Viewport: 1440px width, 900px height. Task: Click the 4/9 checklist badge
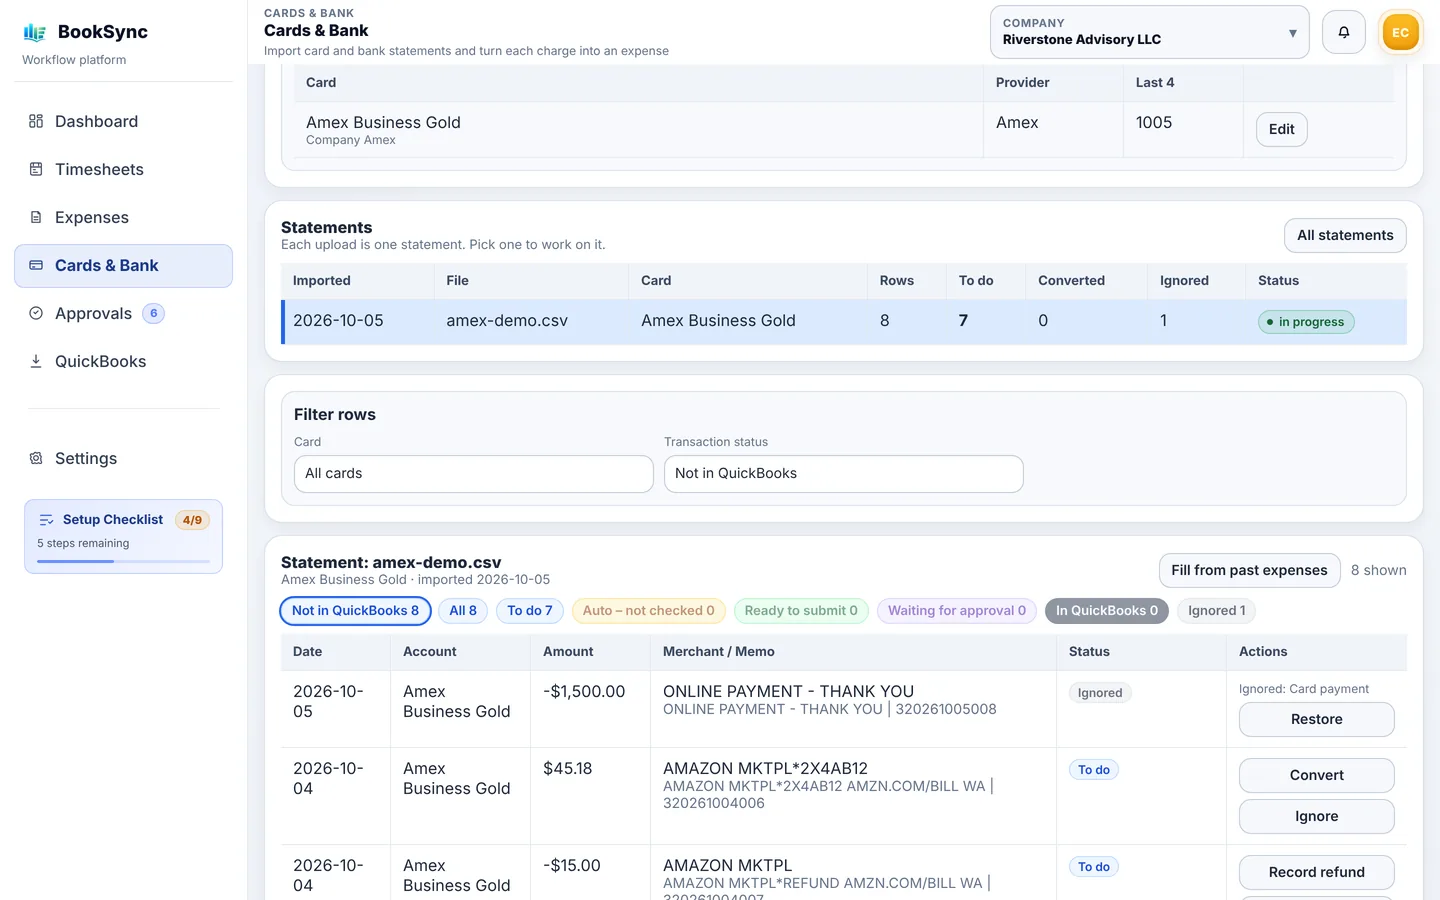(x=192, y=520)
